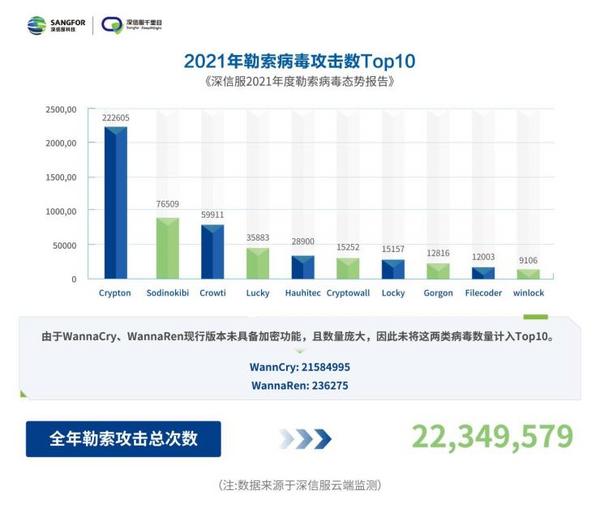Select the Crypton bar in chart
600x512 pixels.
pyautogui.click(x=116, y=203)
